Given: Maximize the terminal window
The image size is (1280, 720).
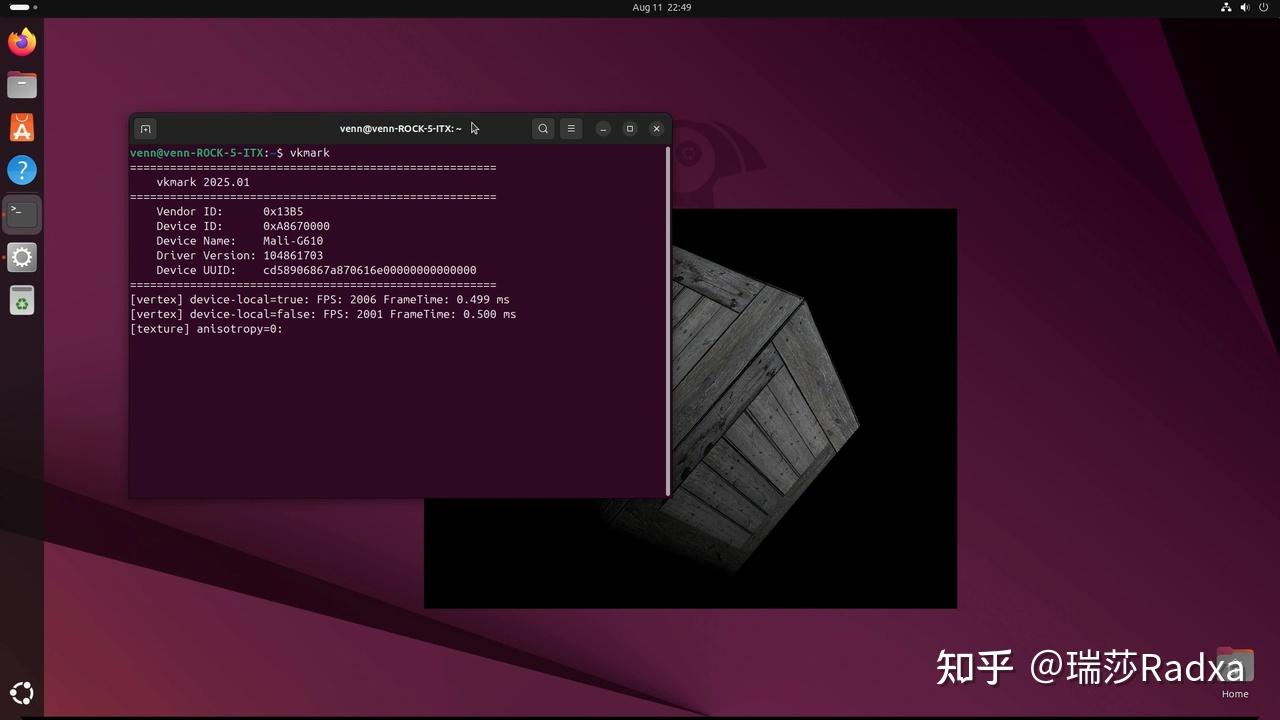Looking at the screenshot, I should tap(630, 129).
